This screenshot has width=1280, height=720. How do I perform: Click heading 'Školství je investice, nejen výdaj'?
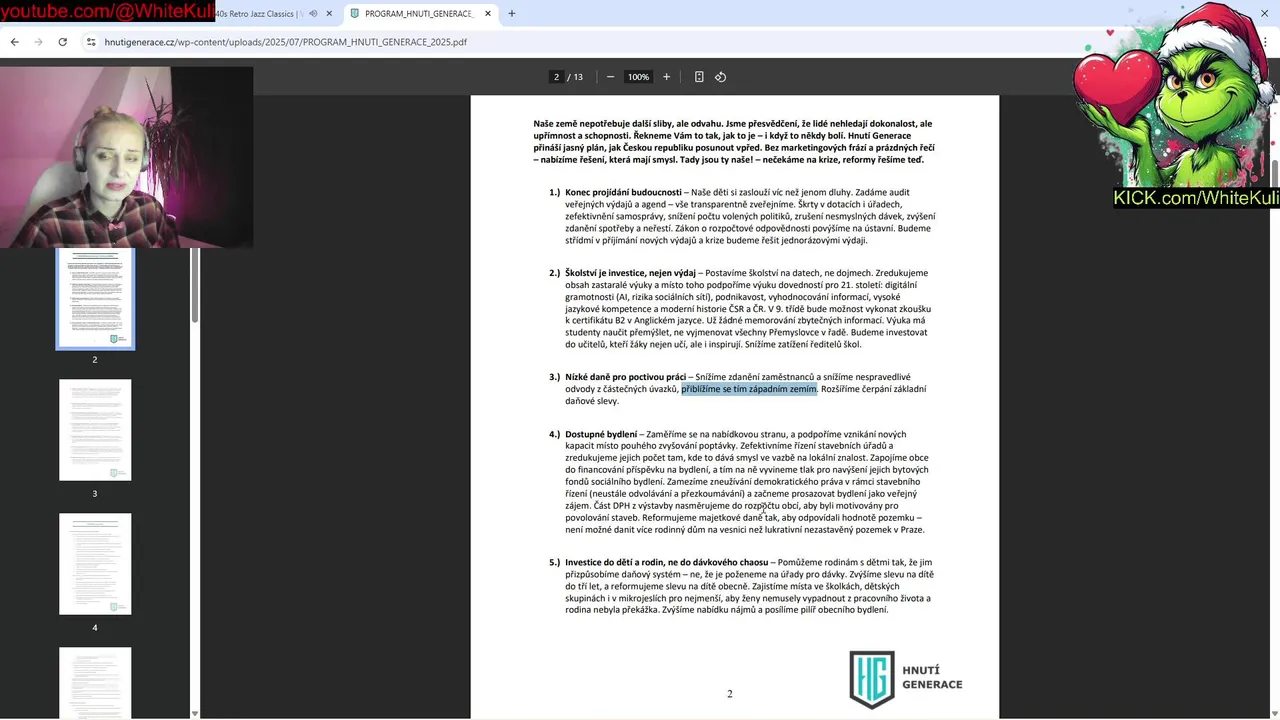coord(630,273)
